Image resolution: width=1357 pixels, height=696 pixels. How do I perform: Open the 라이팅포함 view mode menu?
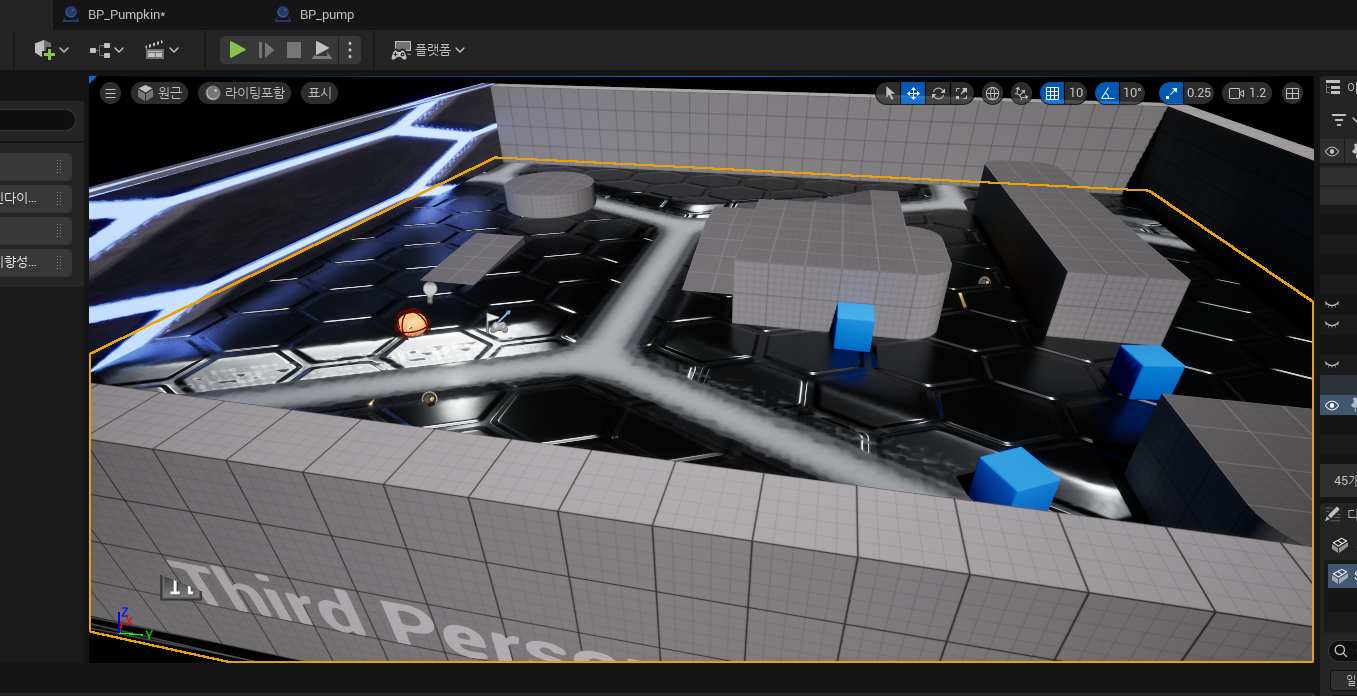click(246, 93)
